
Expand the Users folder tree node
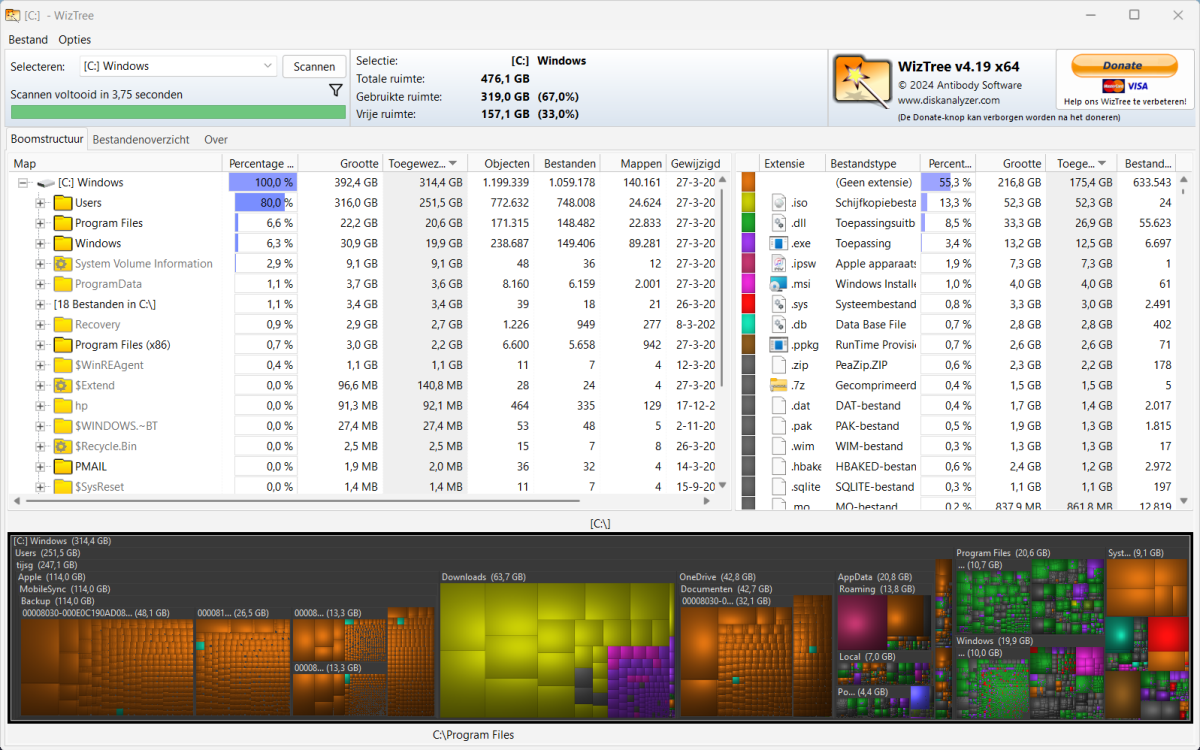(41, 203)
